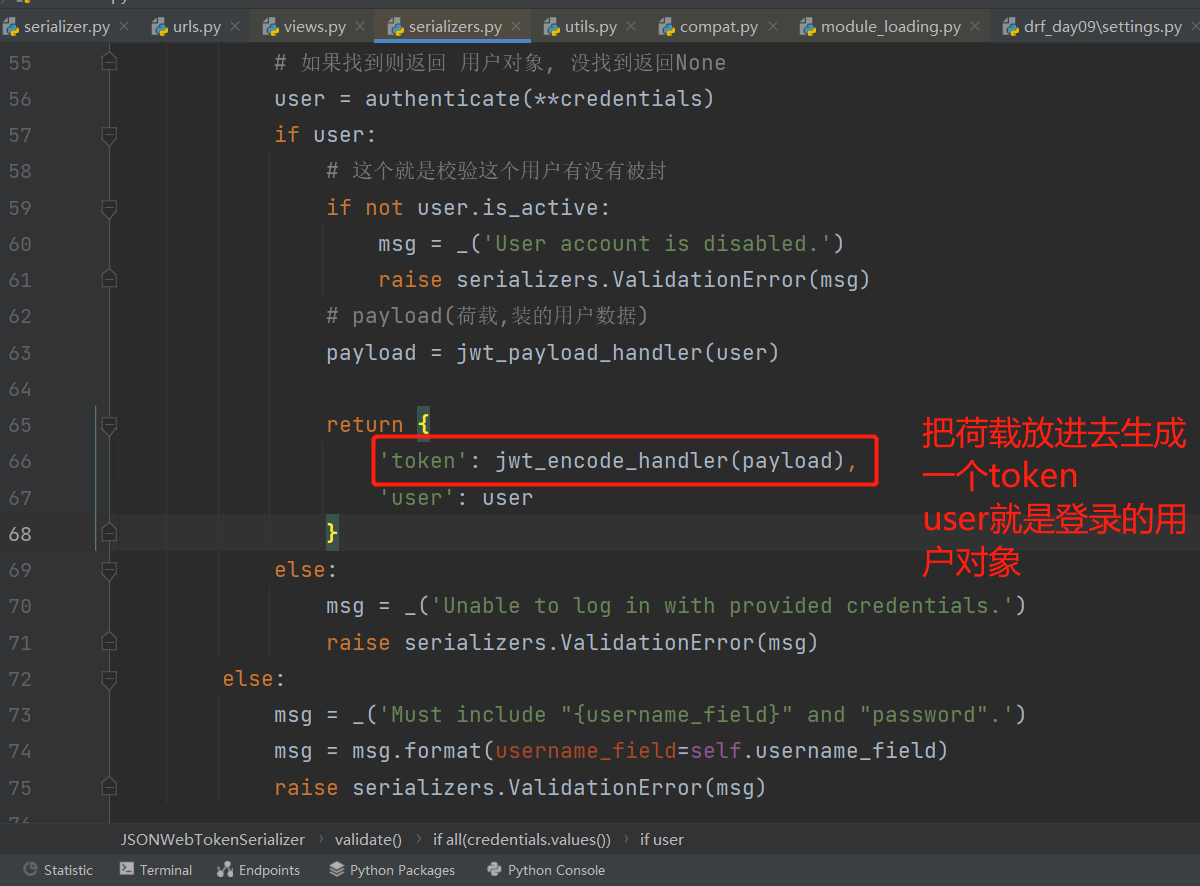Screen dimensions: 1200x886
Task: Click 'authenticate' in line 56
Action: point(443,99)
